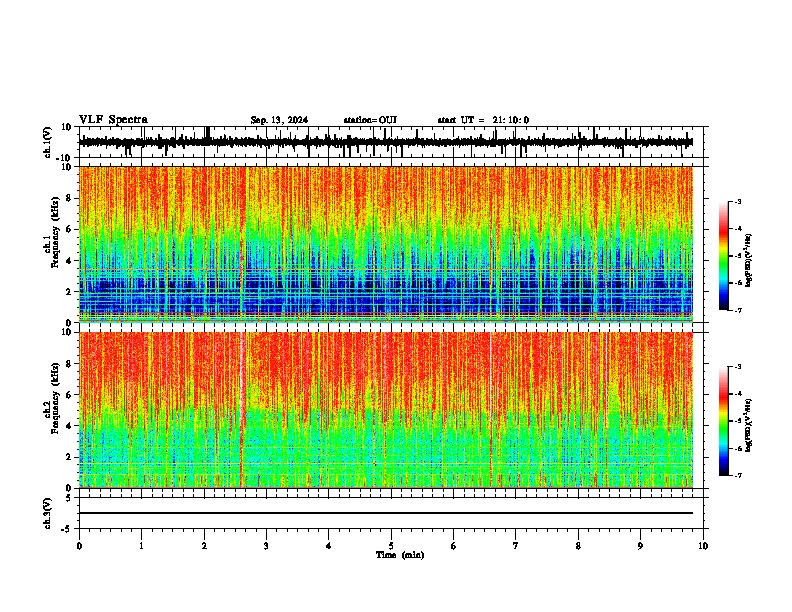Click the ch.2 spectrogram plot area

385,410
